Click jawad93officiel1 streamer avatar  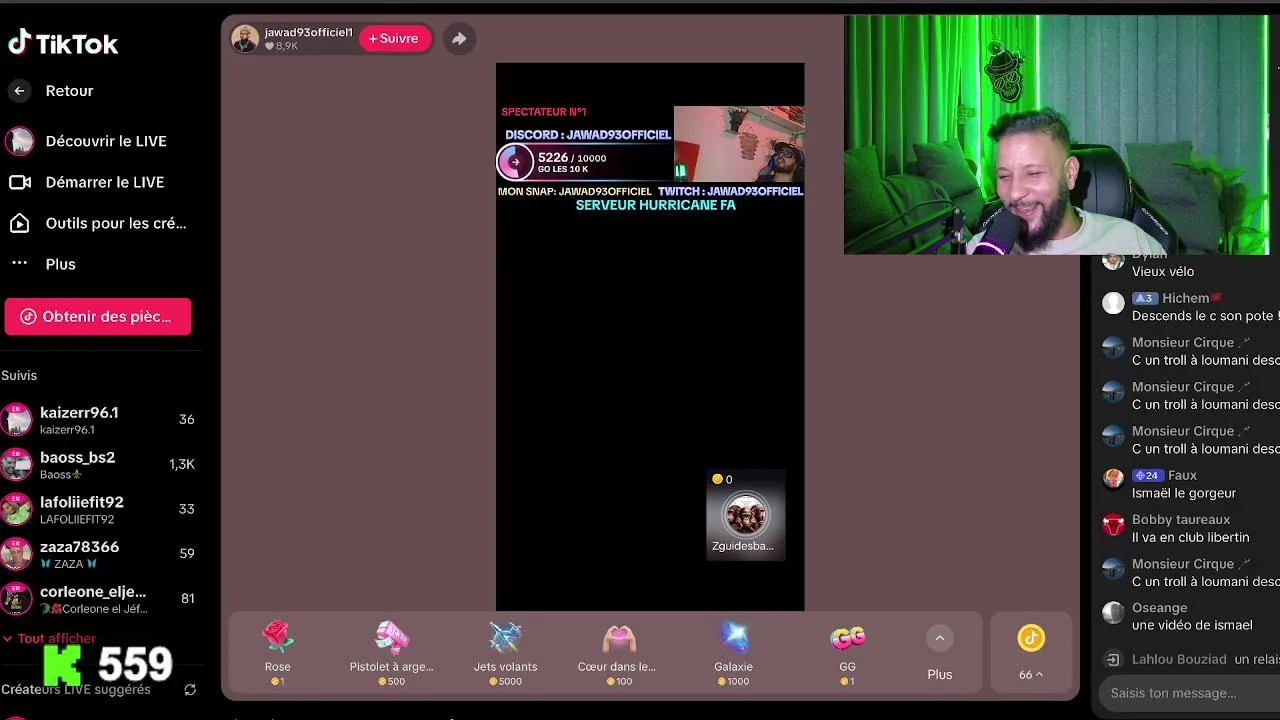pyautogui.click(x=245, y=39)
